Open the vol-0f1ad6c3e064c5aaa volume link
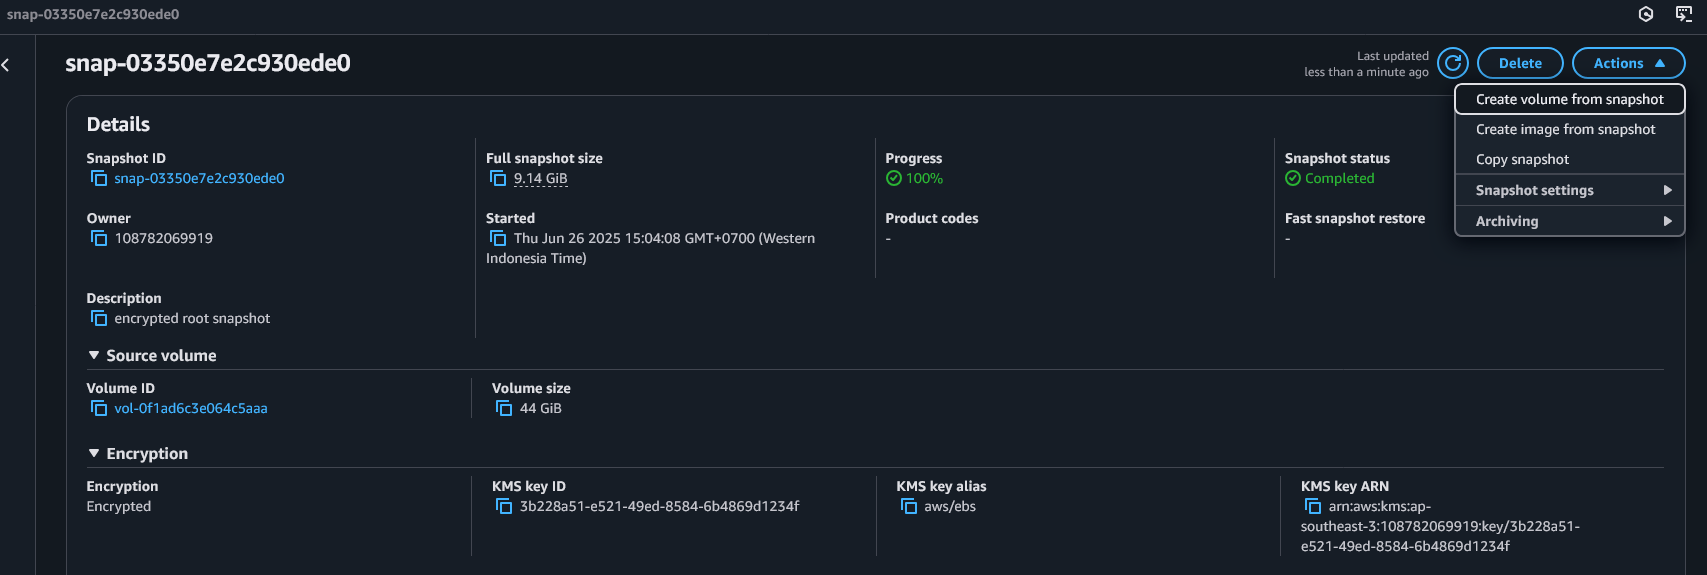Image resolution: width=1707 pixels, height=575 pixels. [191, 408]
